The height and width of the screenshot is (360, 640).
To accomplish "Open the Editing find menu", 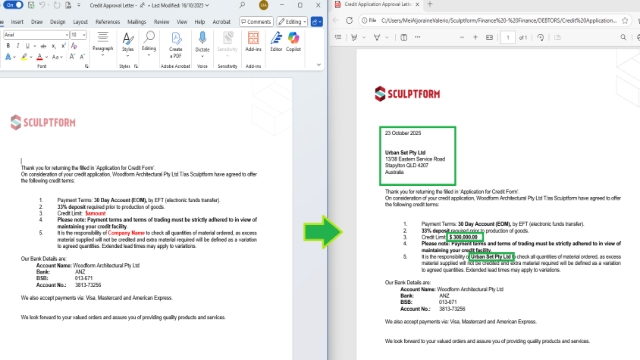I will [149, 43].
